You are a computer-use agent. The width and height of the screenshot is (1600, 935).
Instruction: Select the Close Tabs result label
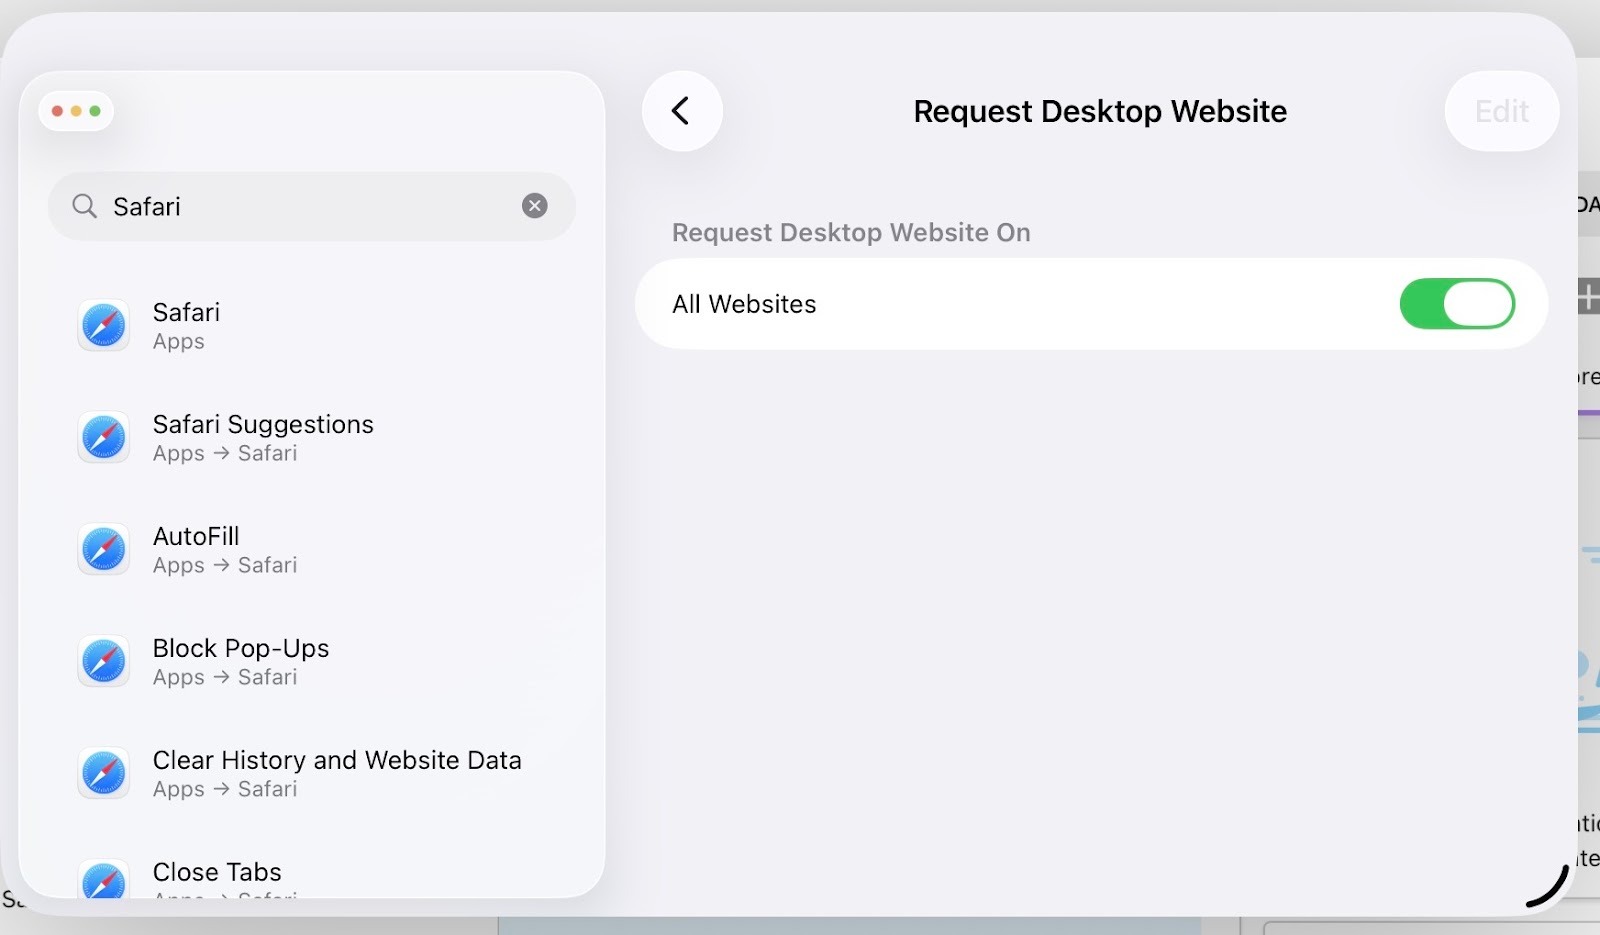click(217, 872)
